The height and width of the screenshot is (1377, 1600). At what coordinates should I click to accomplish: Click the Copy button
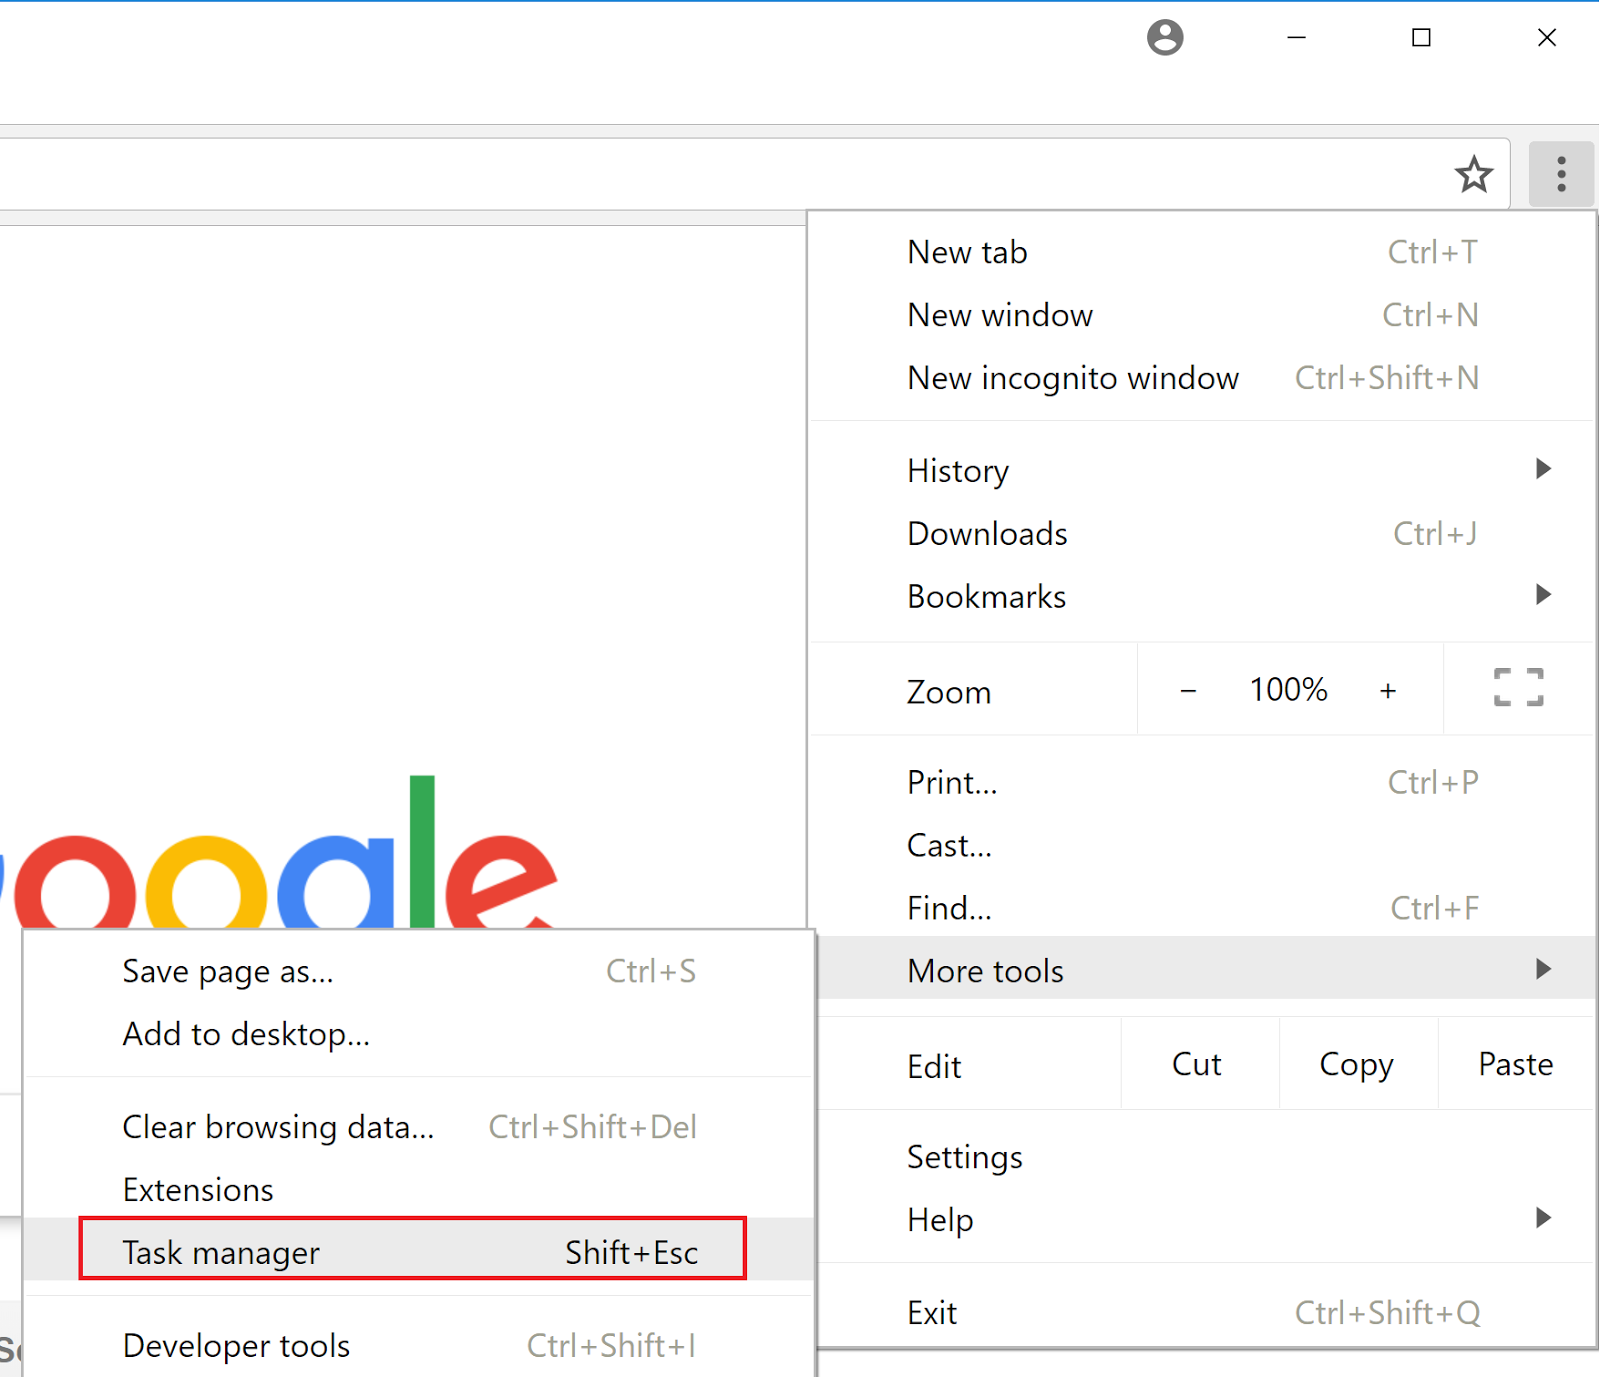1356,1064
